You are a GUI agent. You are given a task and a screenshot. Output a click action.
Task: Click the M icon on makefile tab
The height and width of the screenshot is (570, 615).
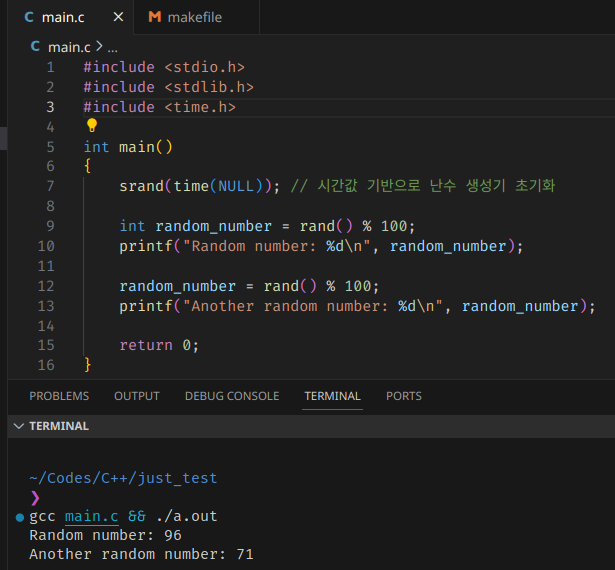154,18
